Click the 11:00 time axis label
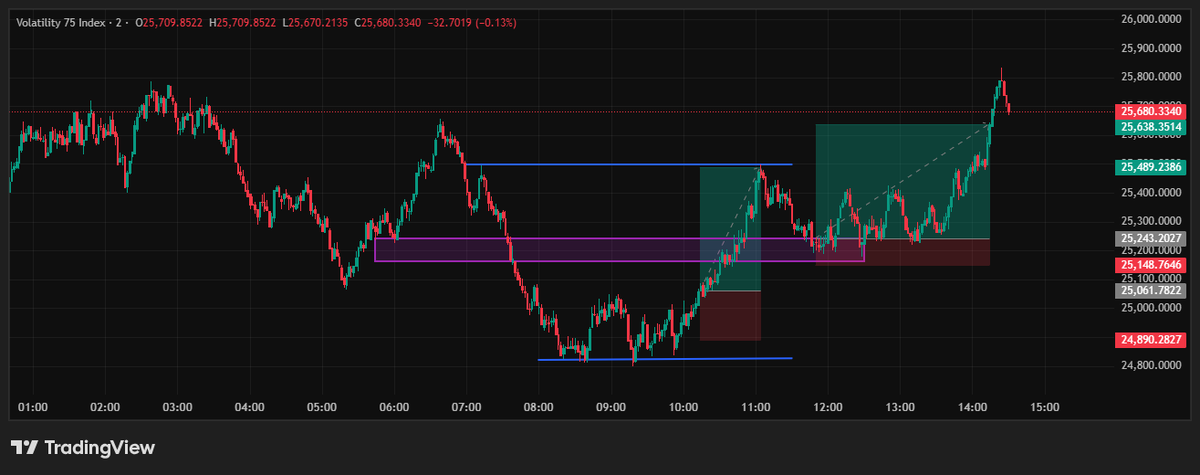The height and width of the screenshot is (475, 1200). click(755, 407)
